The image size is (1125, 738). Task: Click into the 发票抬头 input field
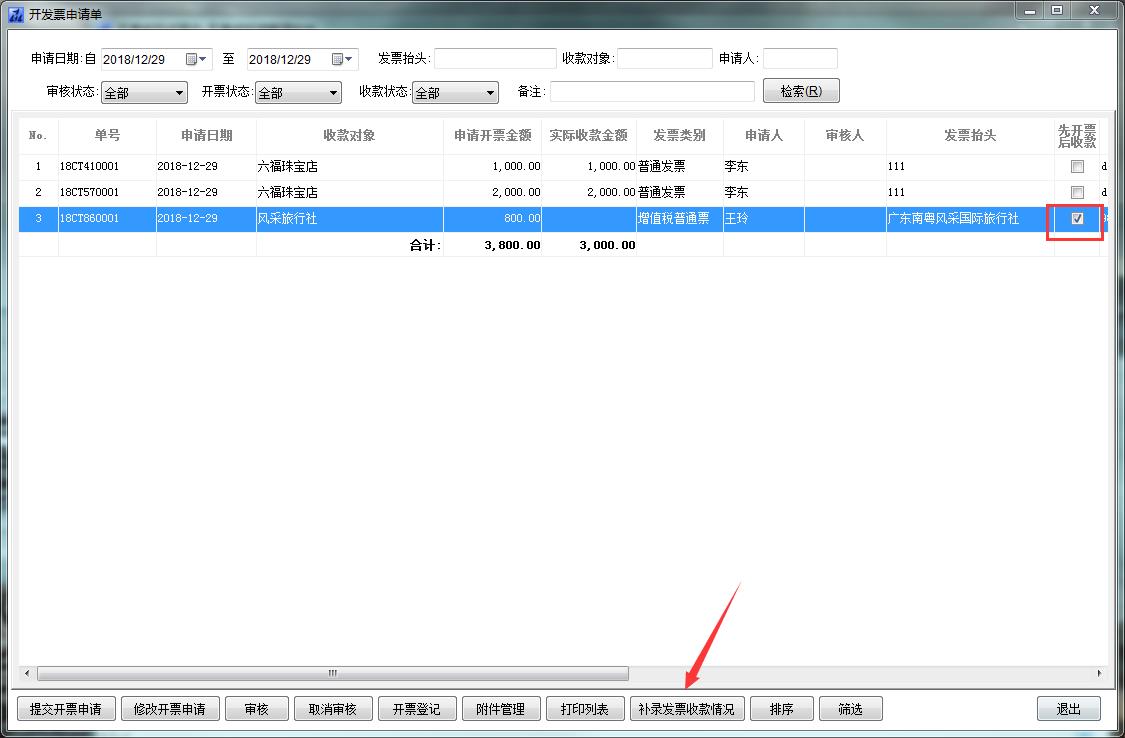pyautogui.click(x=495, y=59)
